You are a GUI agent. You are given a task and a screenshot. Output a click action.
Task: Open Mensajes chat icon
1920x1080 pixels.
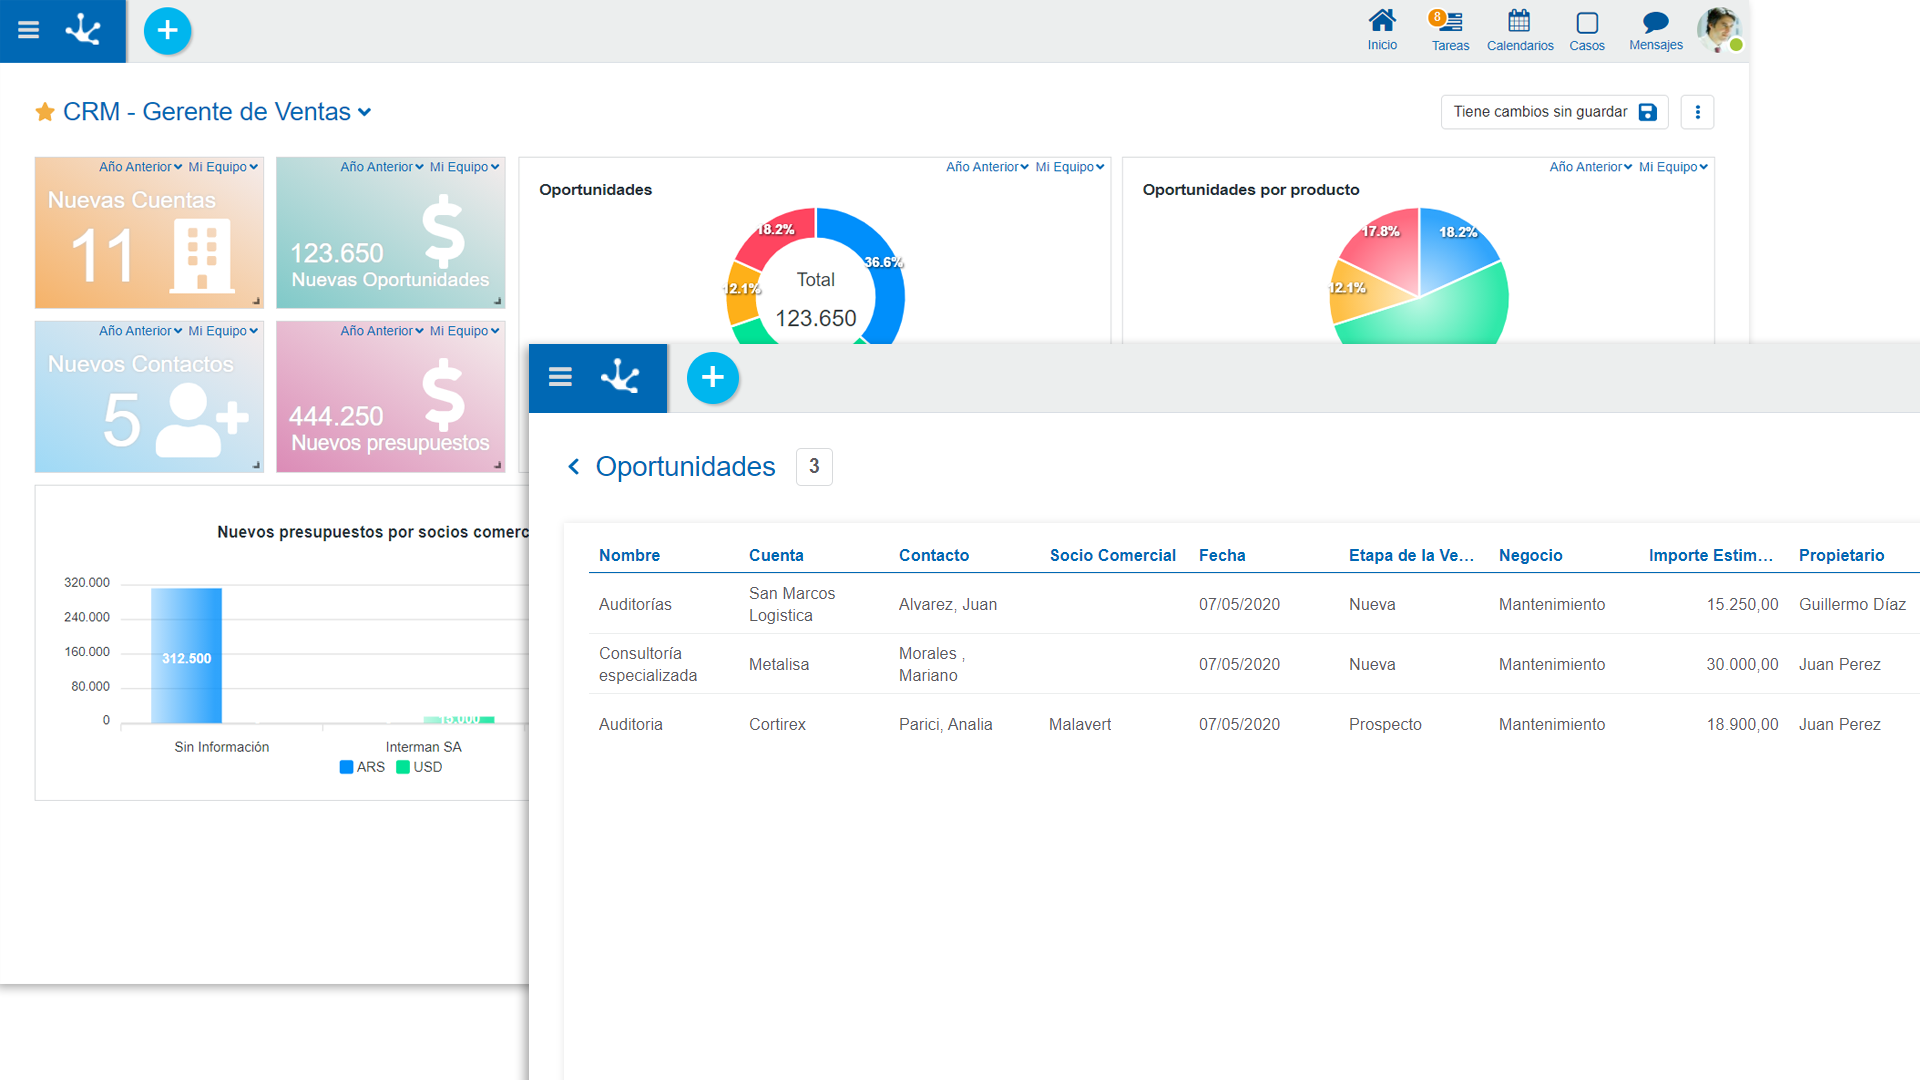(1656, 30)
